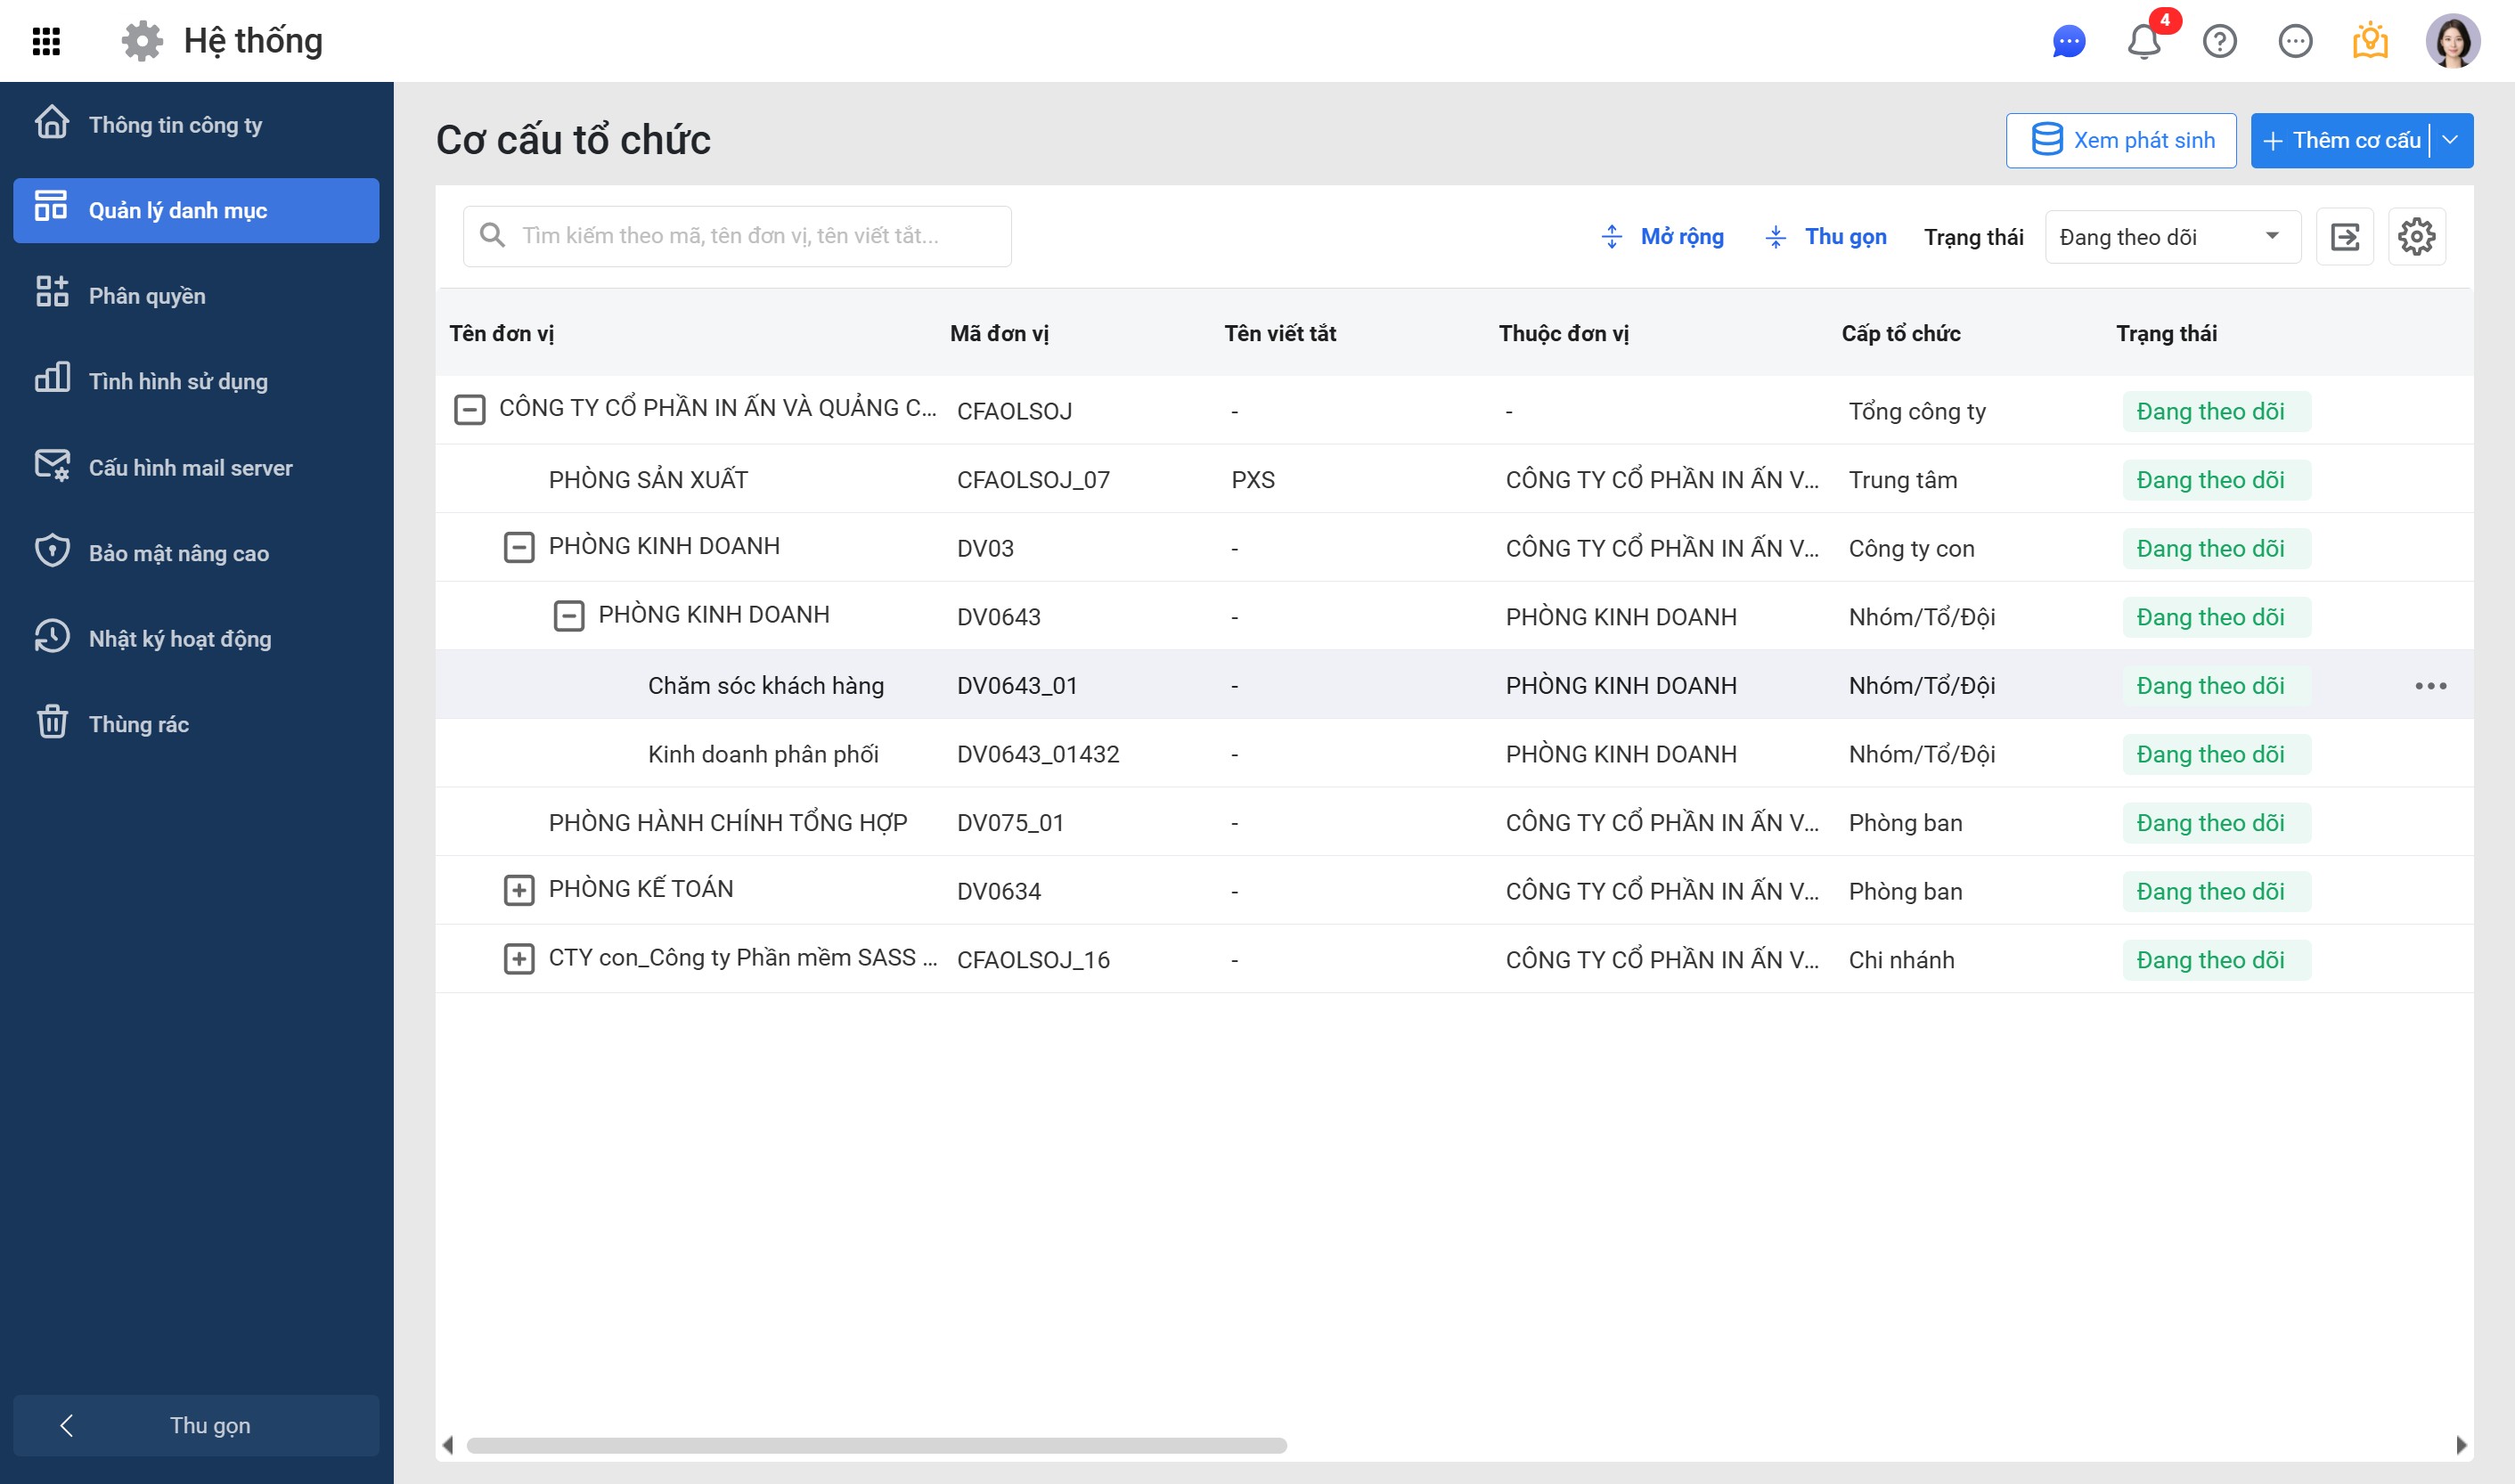Click the sidebar collapse chevron icon
Screen dimensions: 2515x1484
tap(66, 1425)
